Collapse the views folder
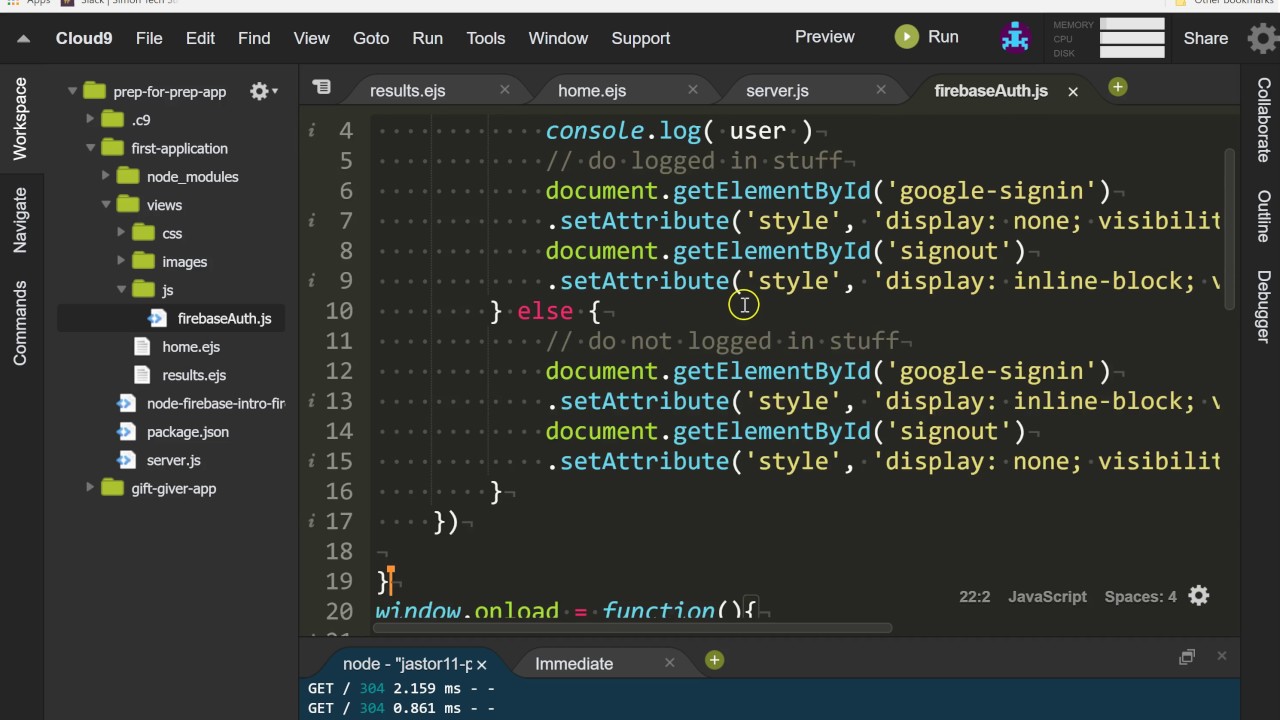1280x720 pixels. click(x=106, y=204)
